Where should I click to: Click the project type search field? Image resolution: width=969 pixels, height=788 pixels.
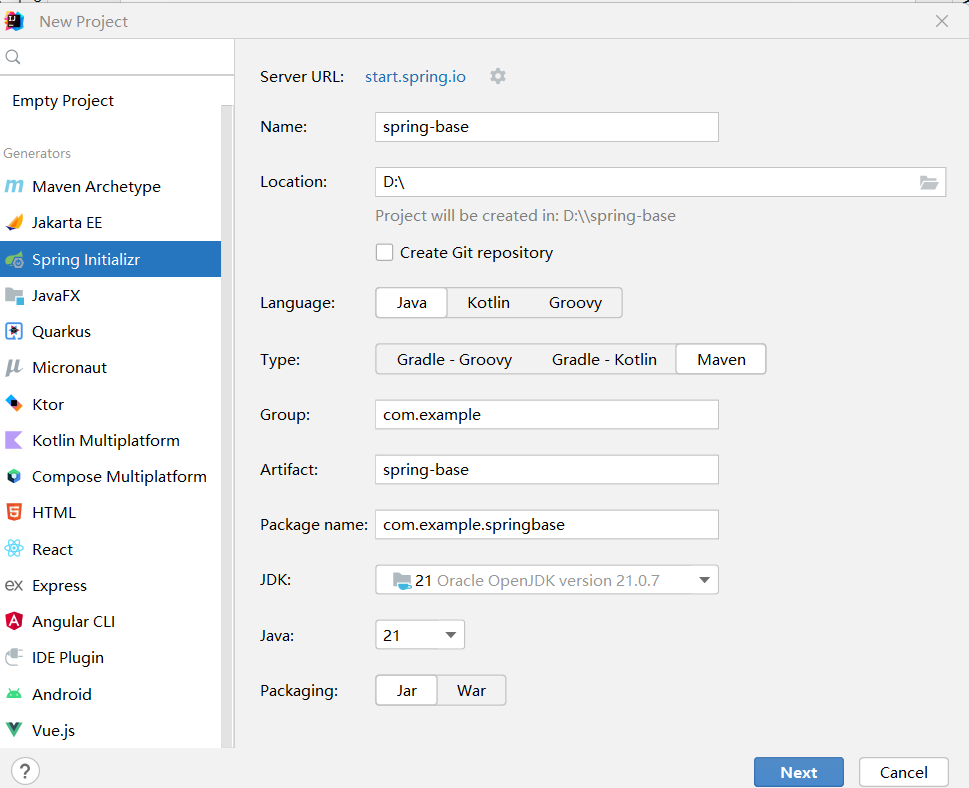117,57
